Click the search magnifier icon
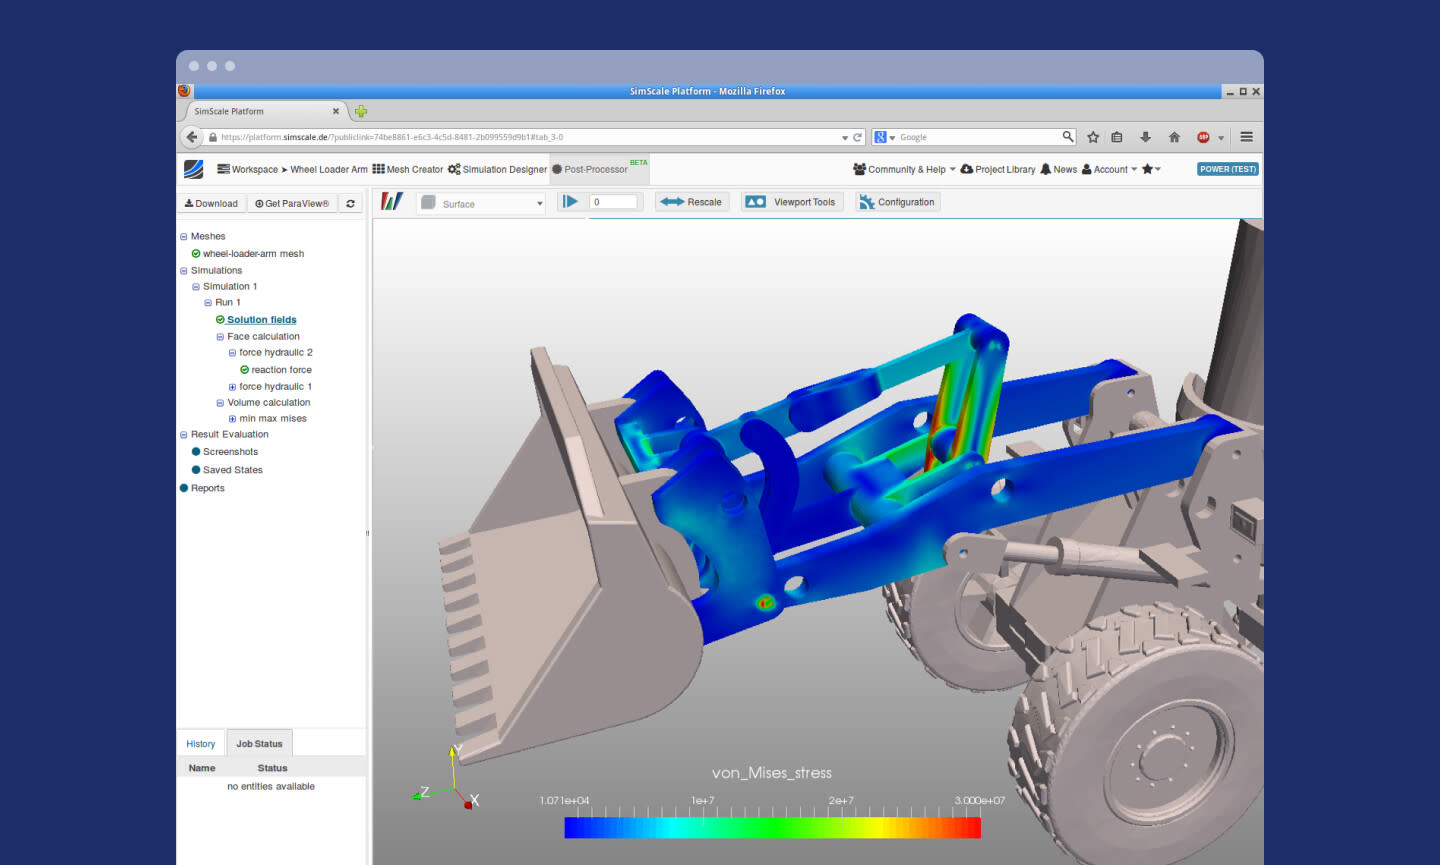The width and height of the screenshot is (1440, 865). pos(1068,137)
